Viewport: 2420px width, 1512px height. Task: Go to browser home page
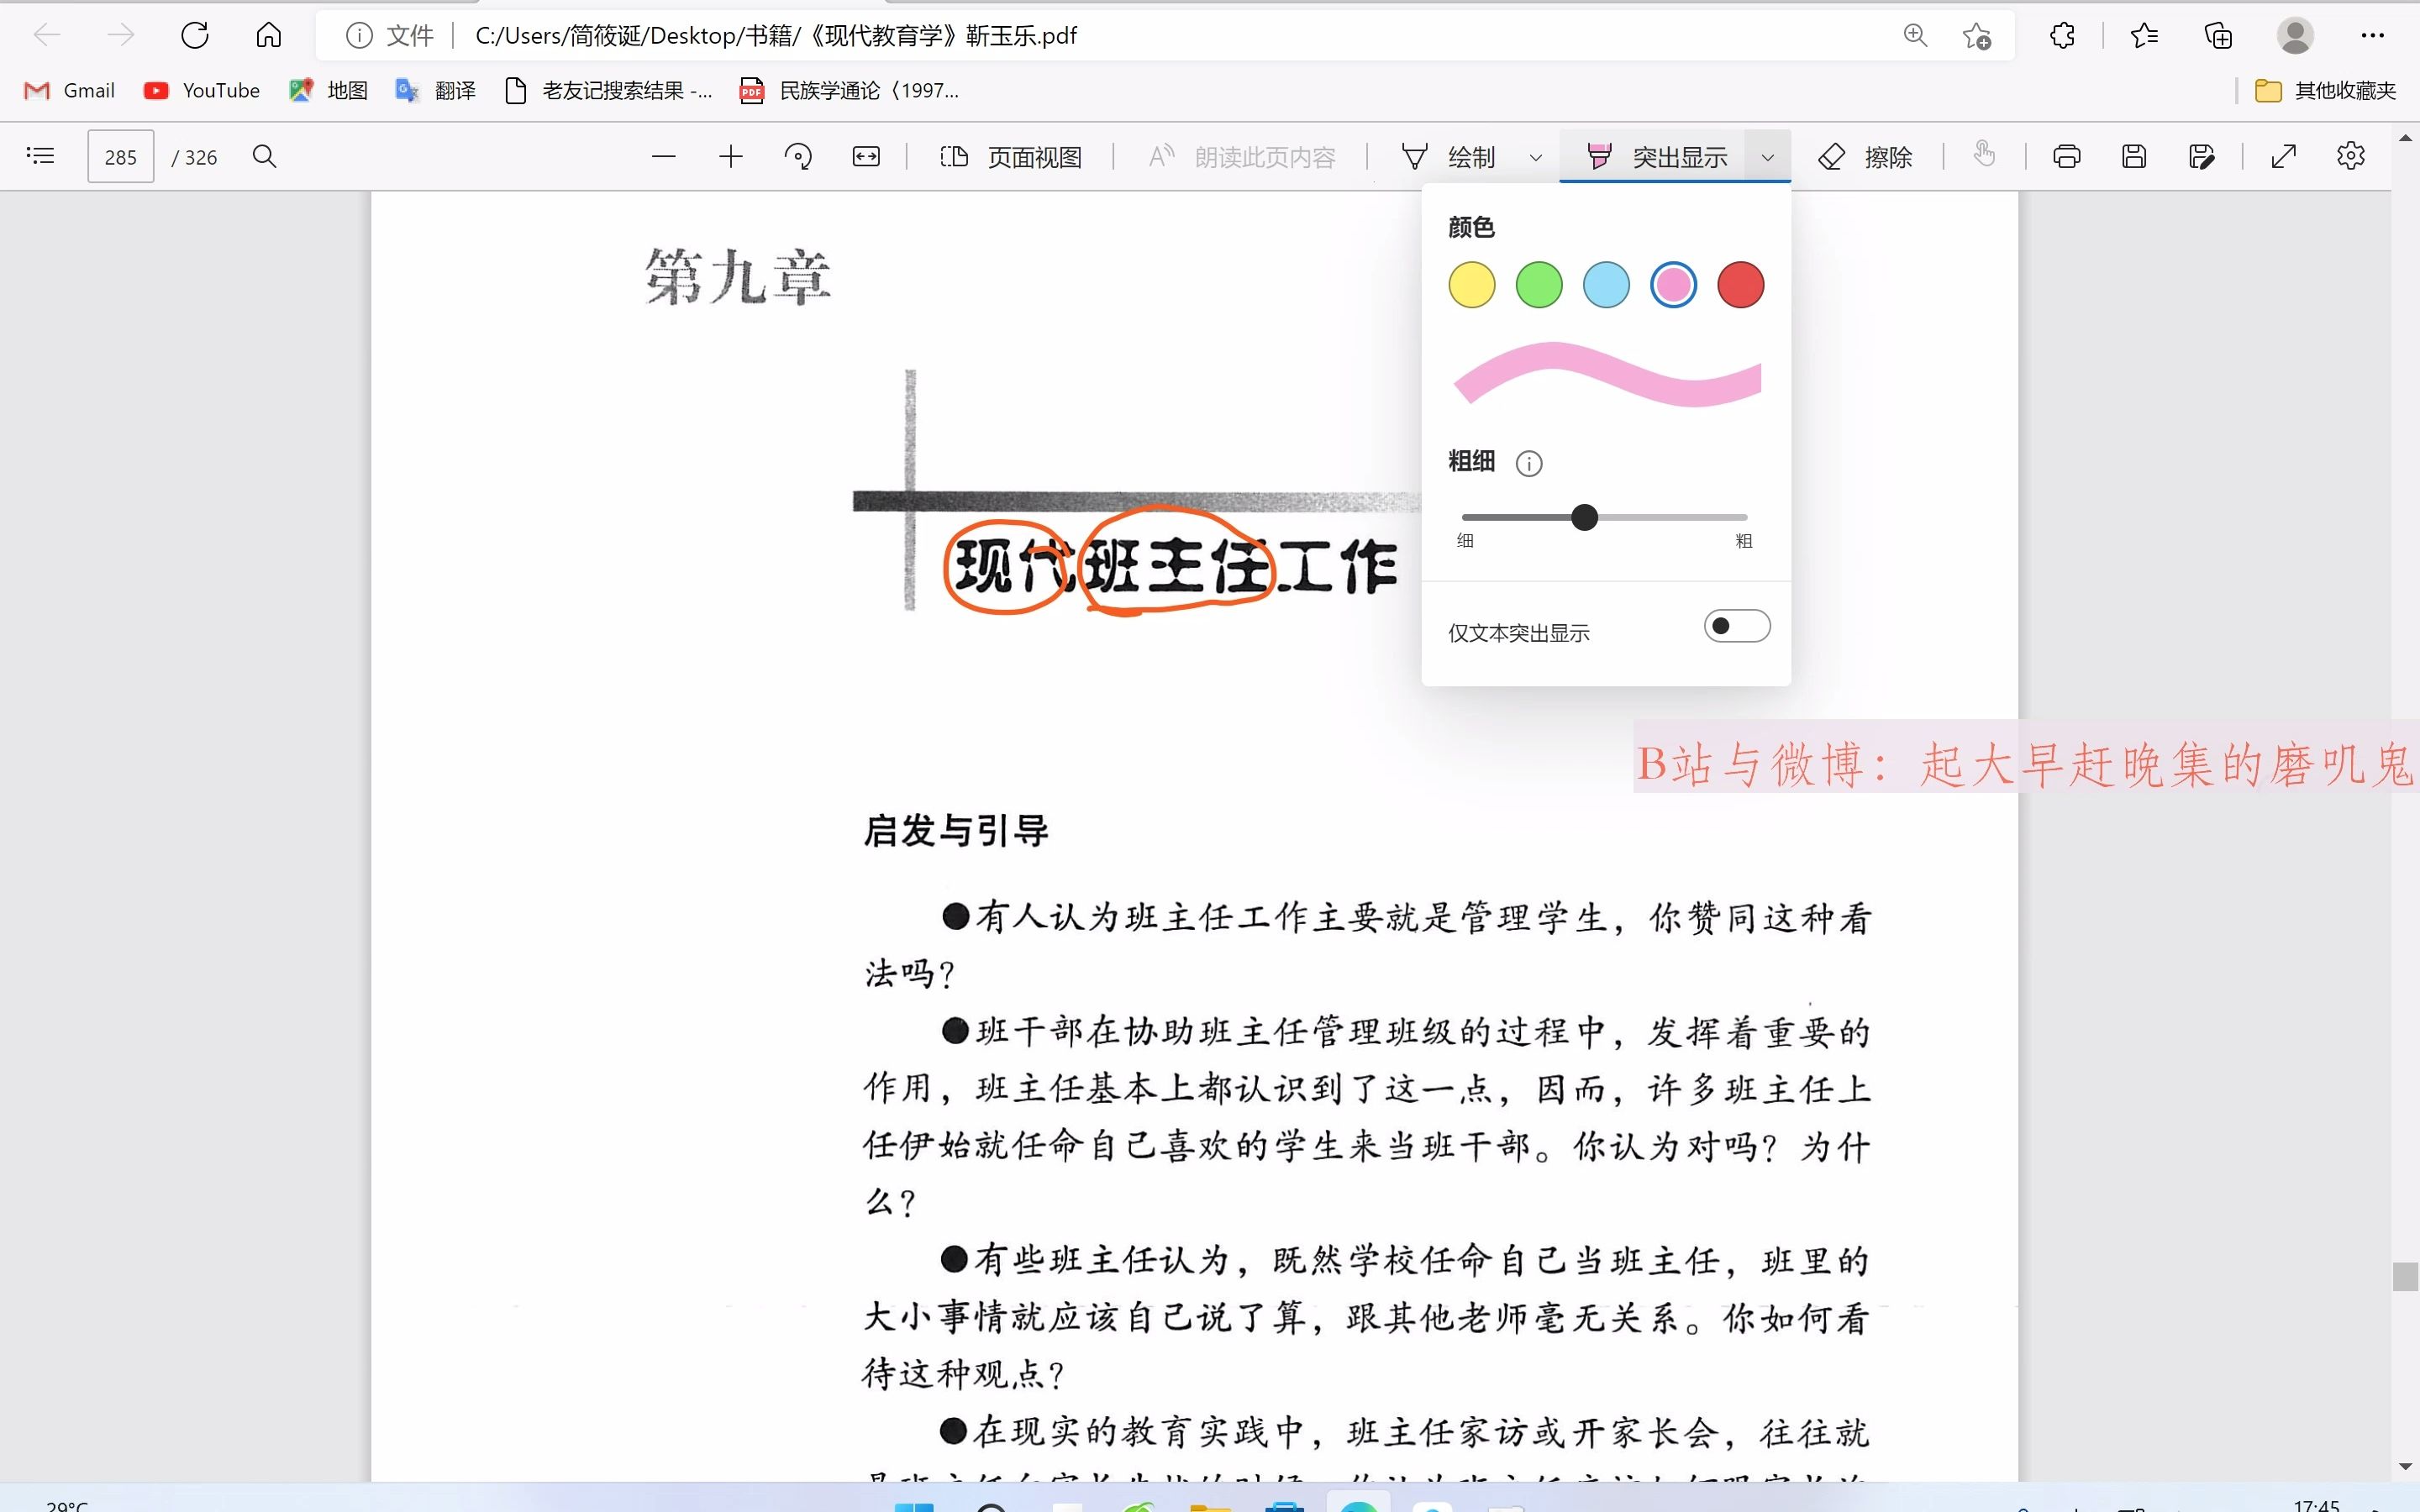pos(268,36)
